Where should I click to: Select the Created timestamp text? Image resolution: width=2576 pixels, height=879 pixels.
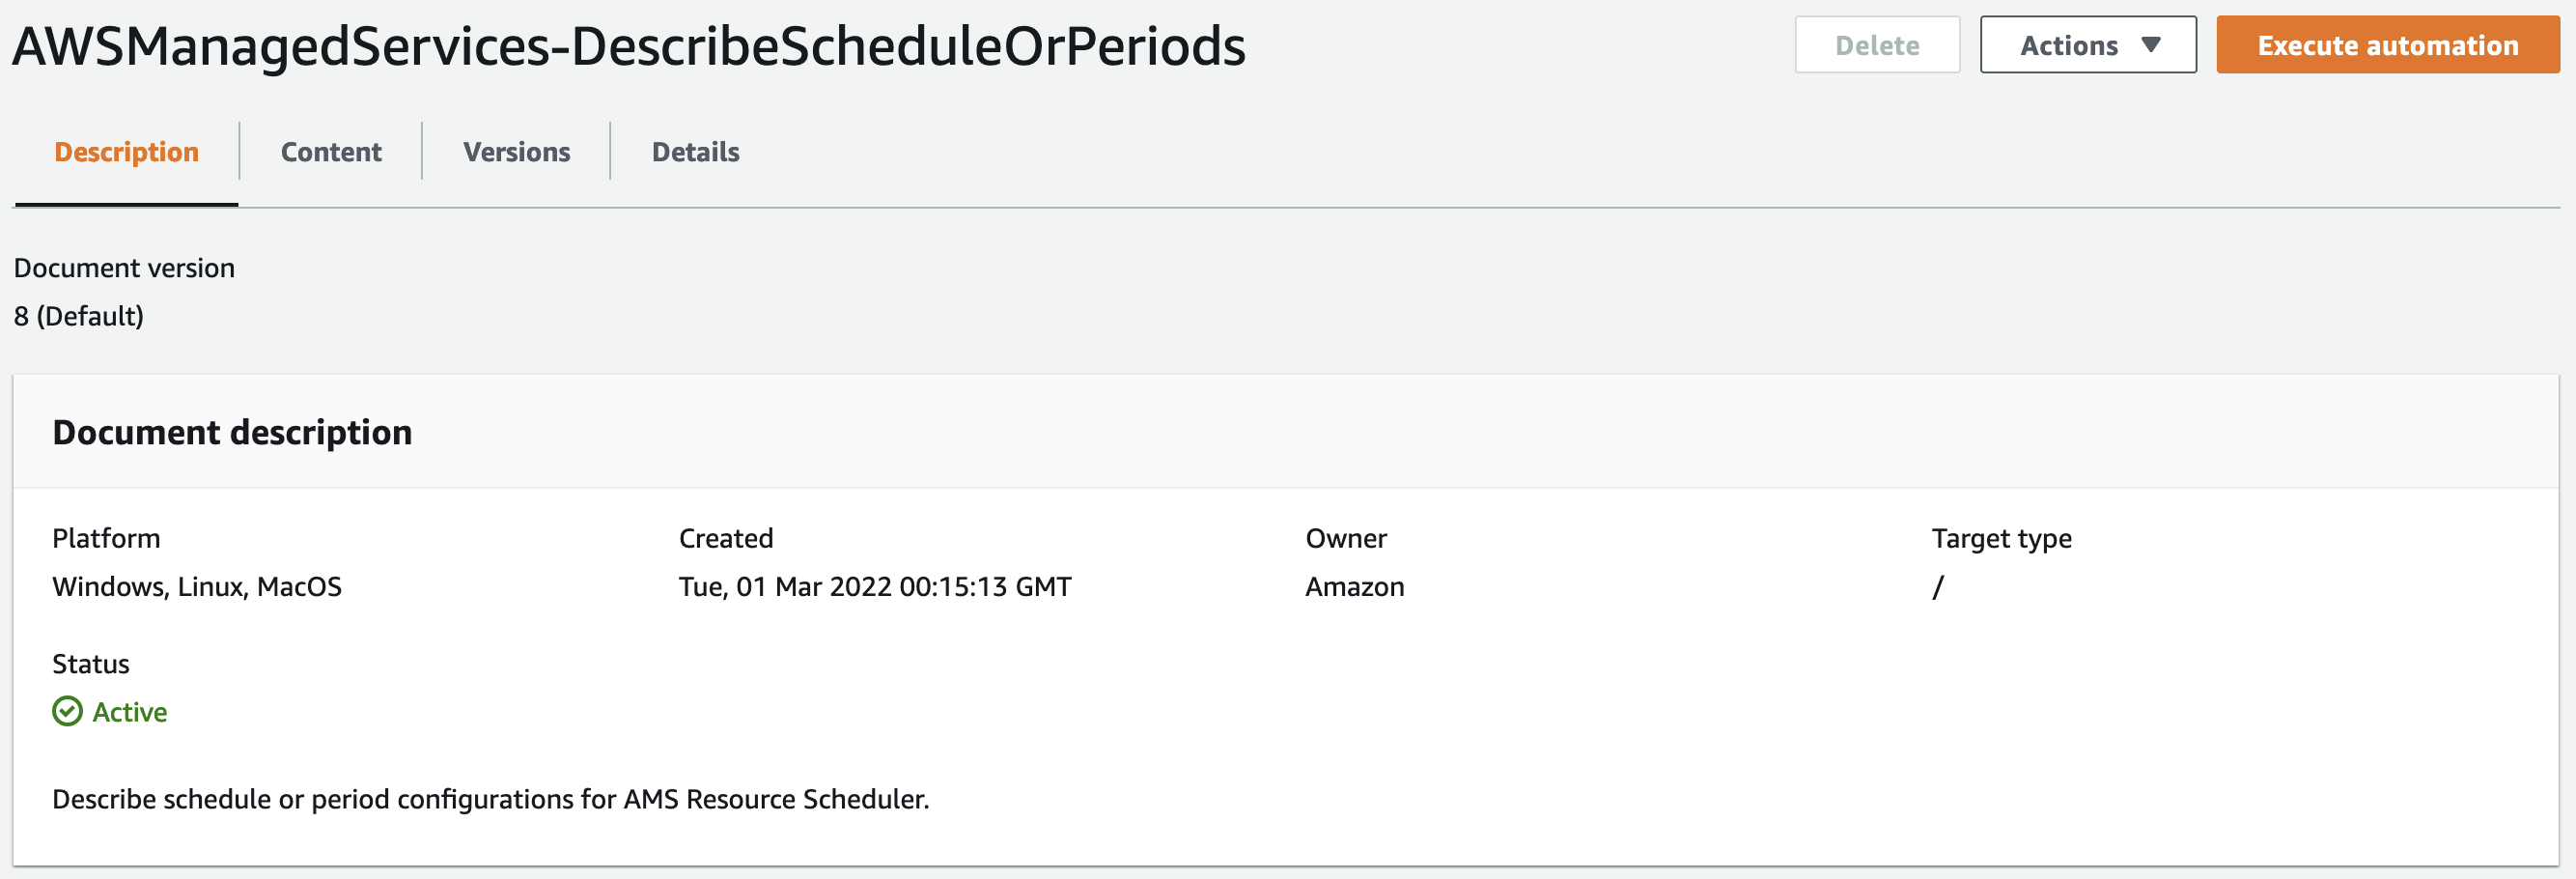874,587
